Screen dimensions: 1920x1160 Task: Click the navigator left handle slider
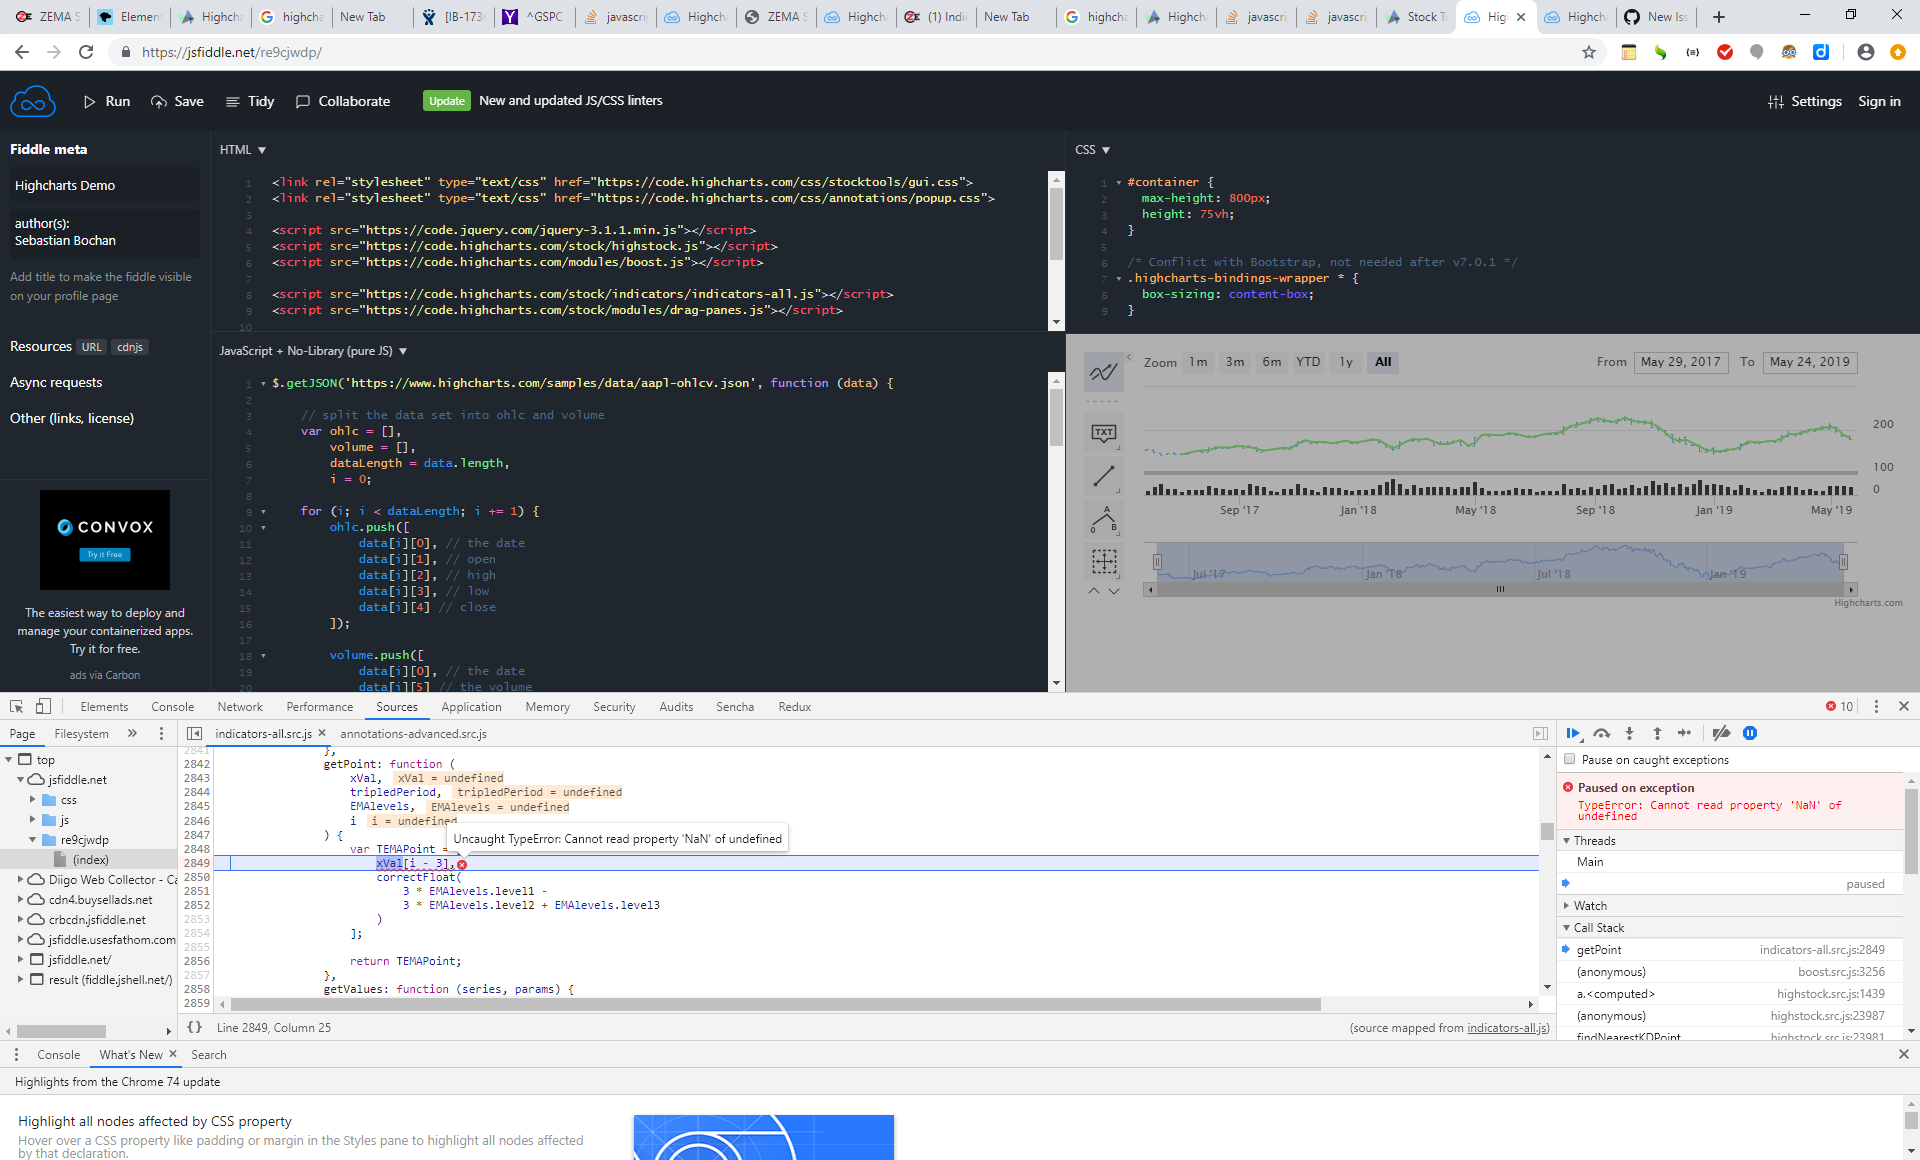coord(1157,562)
